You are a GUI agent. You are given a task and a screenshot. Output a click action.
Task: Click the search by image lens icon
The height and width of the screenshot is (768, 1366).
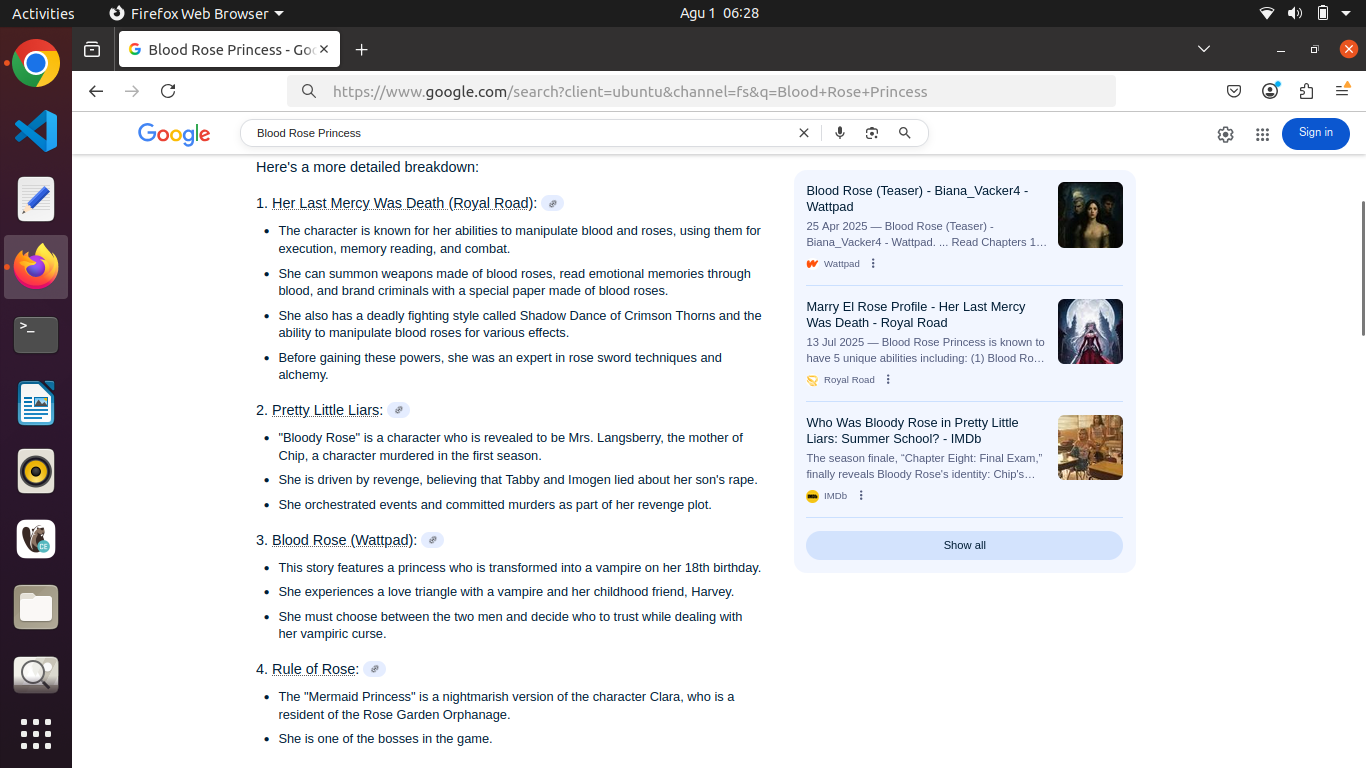[x=872, y=133]
